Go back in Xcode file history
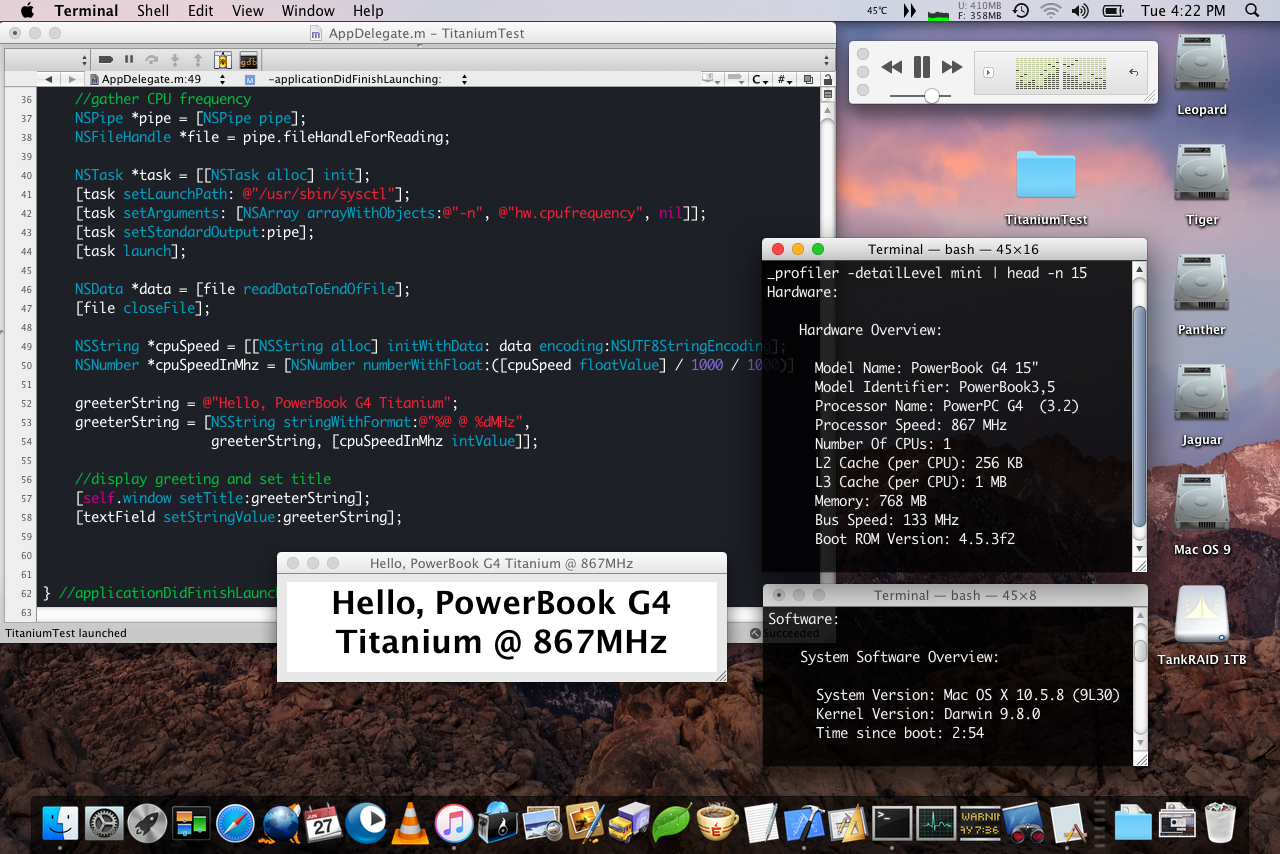This screenshot has height=854, width=1280. pyautogui.click(x=48, y=79)
